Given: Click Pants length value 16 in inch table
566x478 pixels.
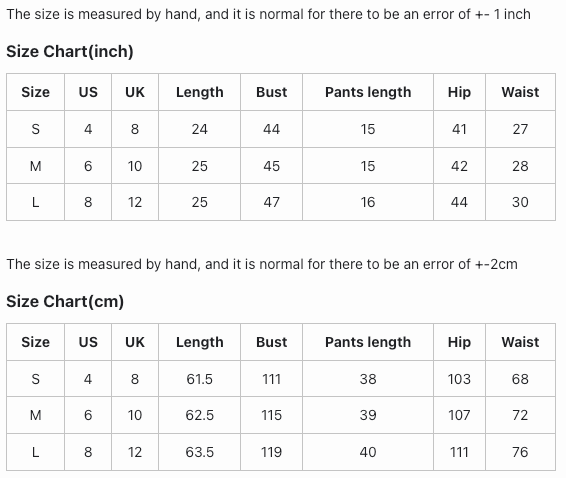Looking at the screenshot, I should [368, 202].
